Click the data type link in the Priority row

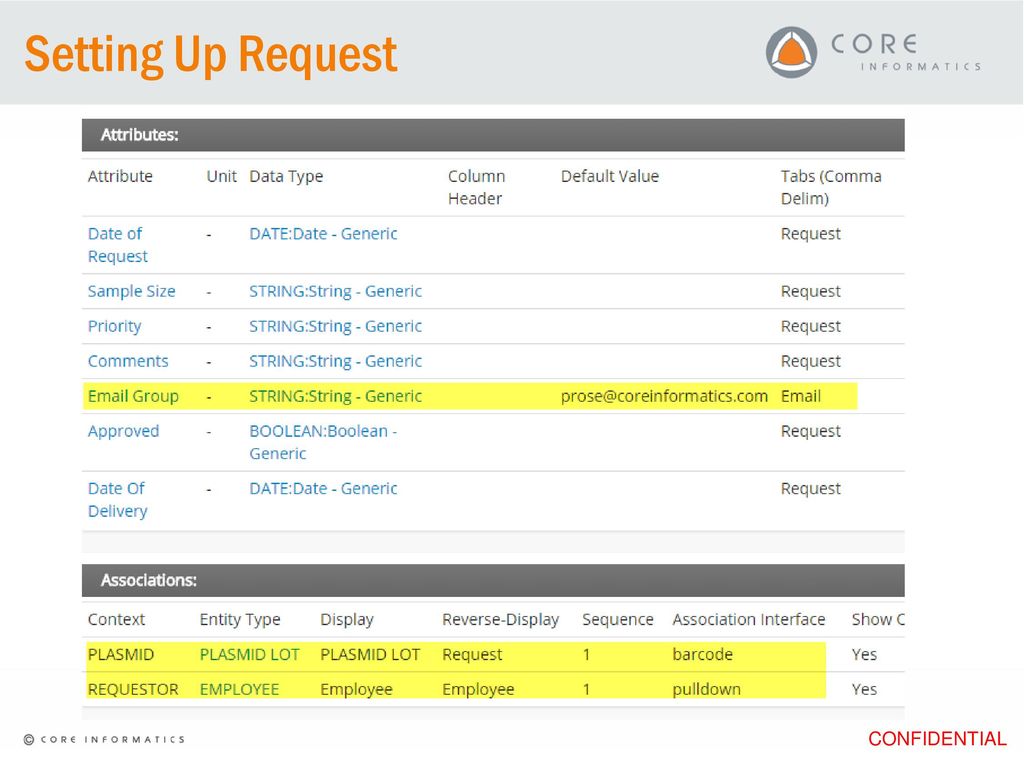point(336,327)
